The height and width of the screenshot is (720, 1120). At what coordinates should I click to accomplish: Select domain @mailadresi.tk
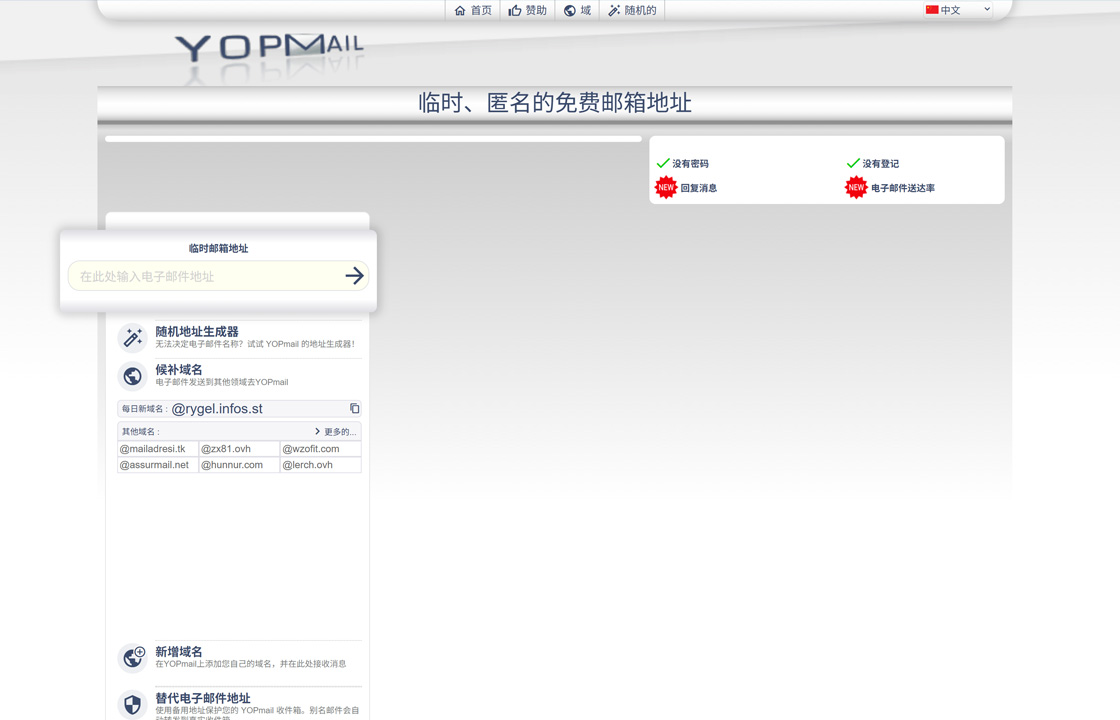coord(158,449)
